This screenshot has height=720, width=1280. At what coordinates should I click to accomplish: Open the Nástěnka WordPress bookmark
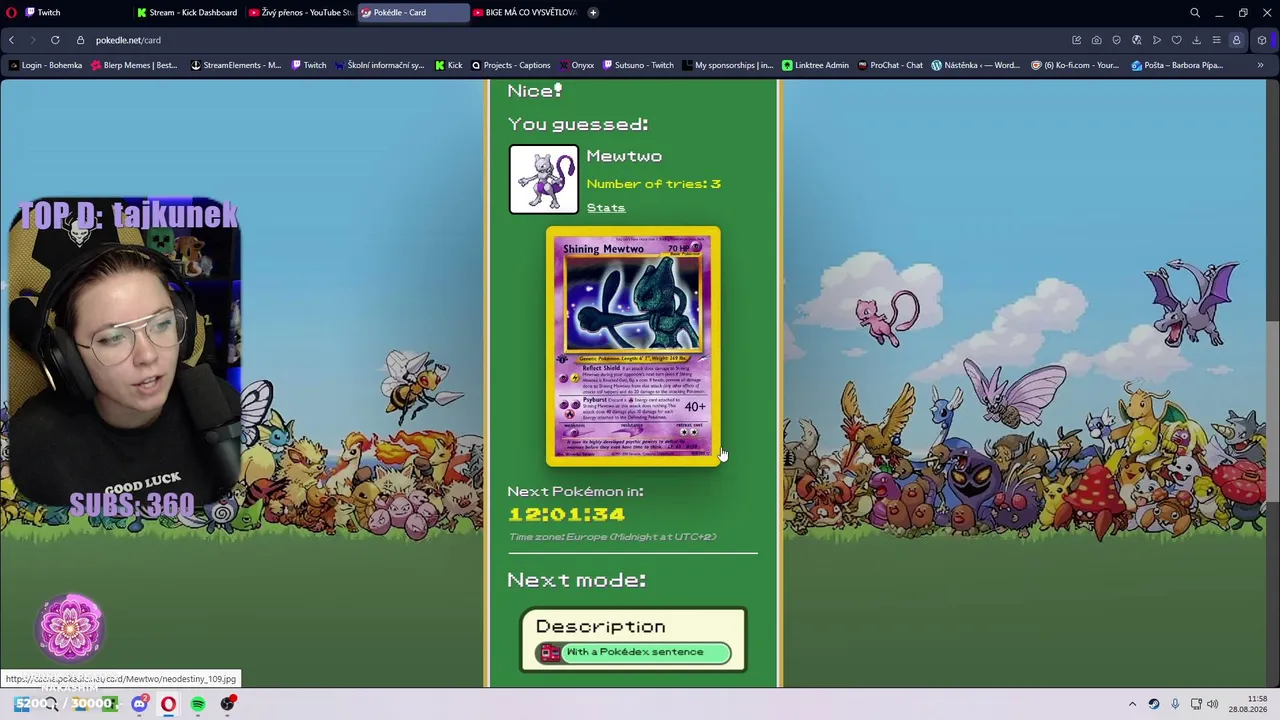coord(975,65)
